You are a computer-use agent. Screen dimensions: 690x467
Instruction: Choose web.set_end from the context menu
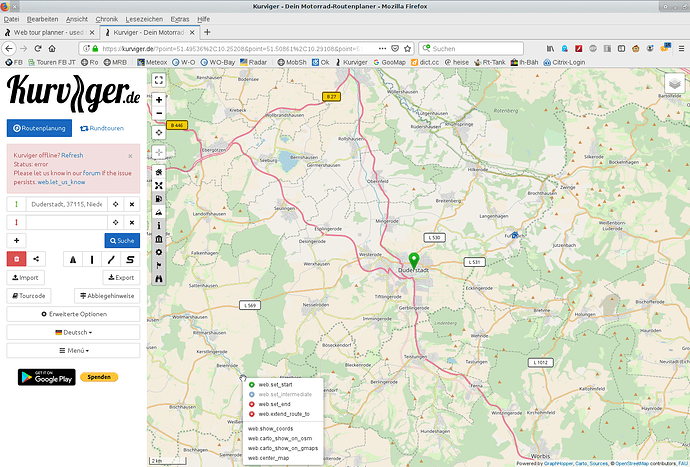click(283, 404)
